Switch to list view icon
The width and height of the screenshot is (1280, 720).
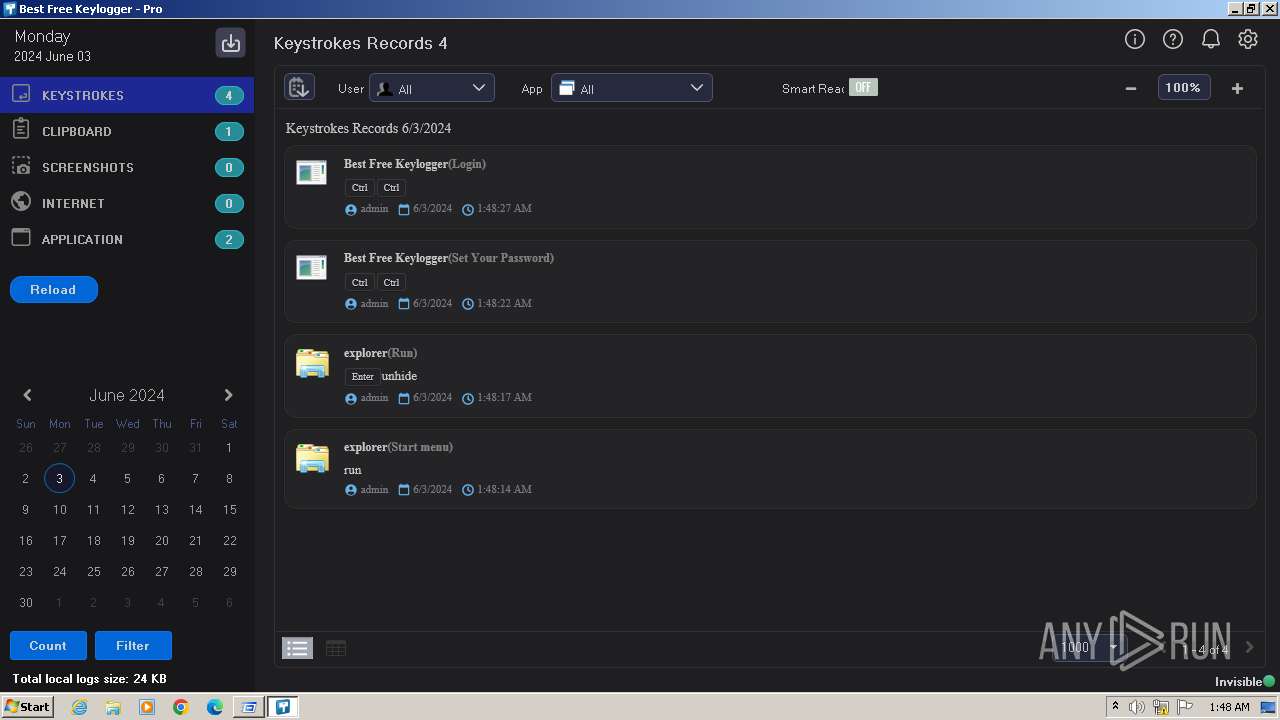click(297, 648)
